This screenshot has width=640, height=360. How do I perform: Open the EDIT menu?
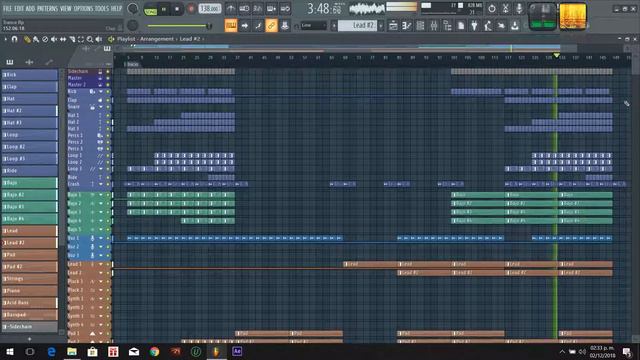tap(19, 9)
